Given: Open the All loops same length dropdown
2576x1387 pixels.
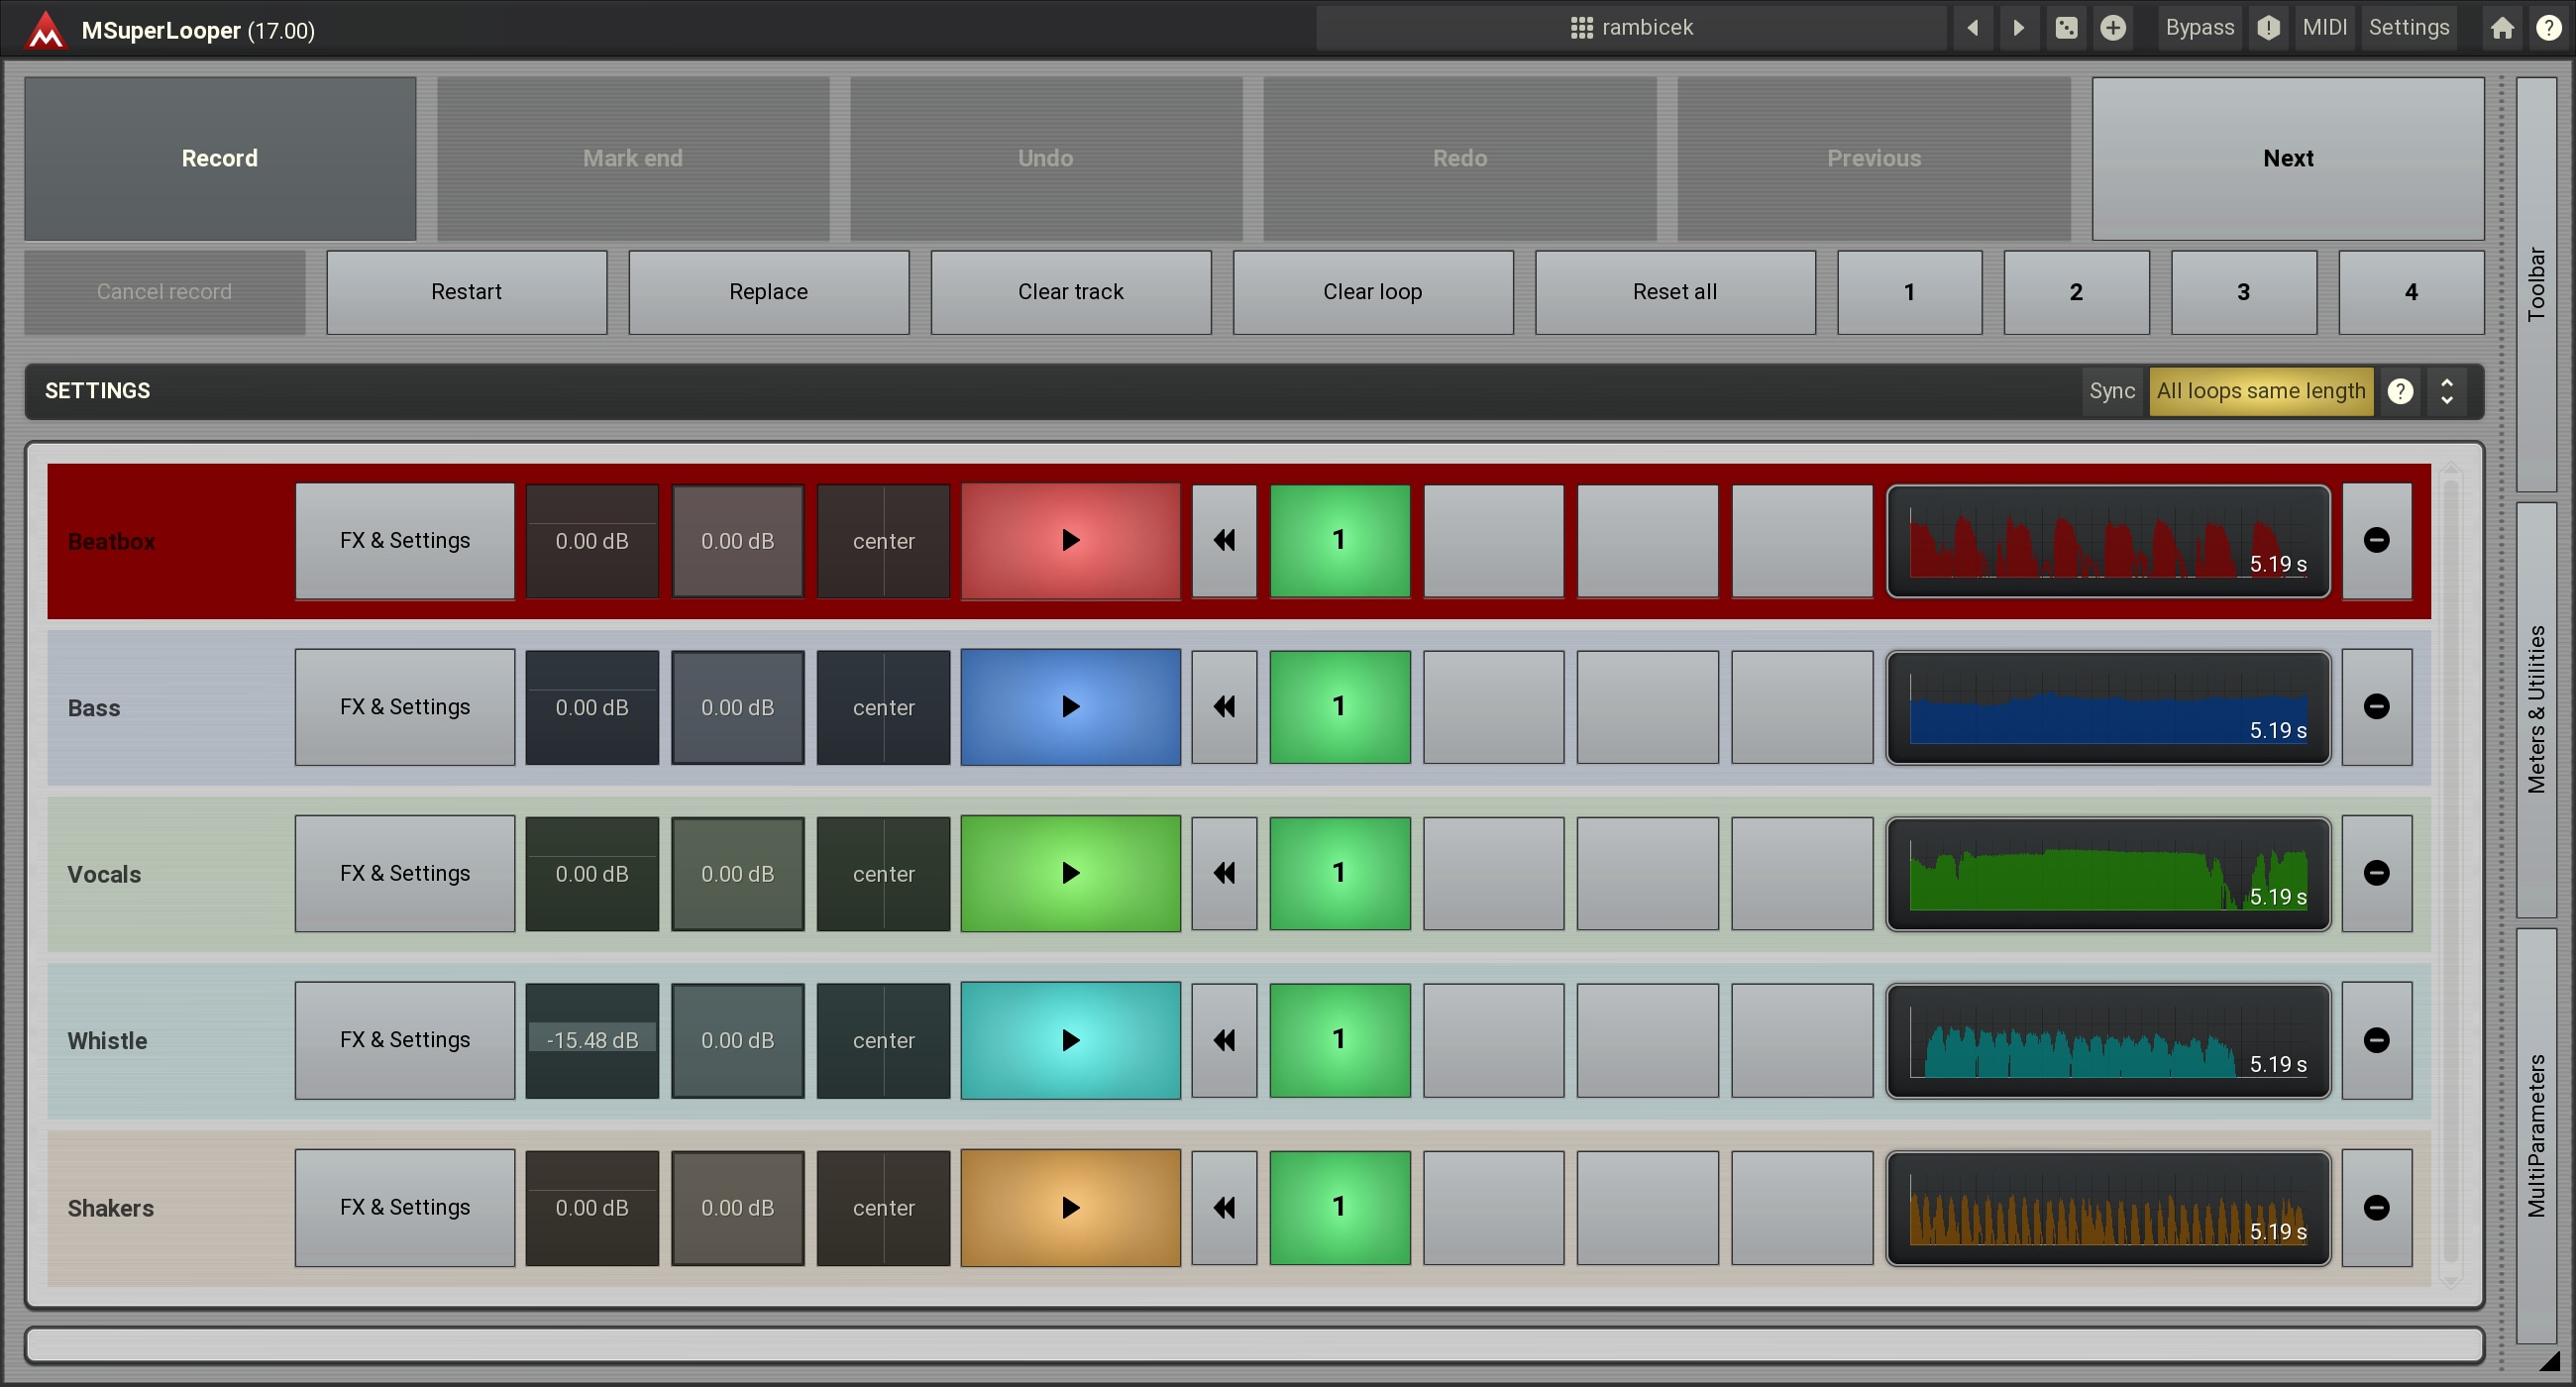Looking at the screenshot, I should click(2260, 391).
